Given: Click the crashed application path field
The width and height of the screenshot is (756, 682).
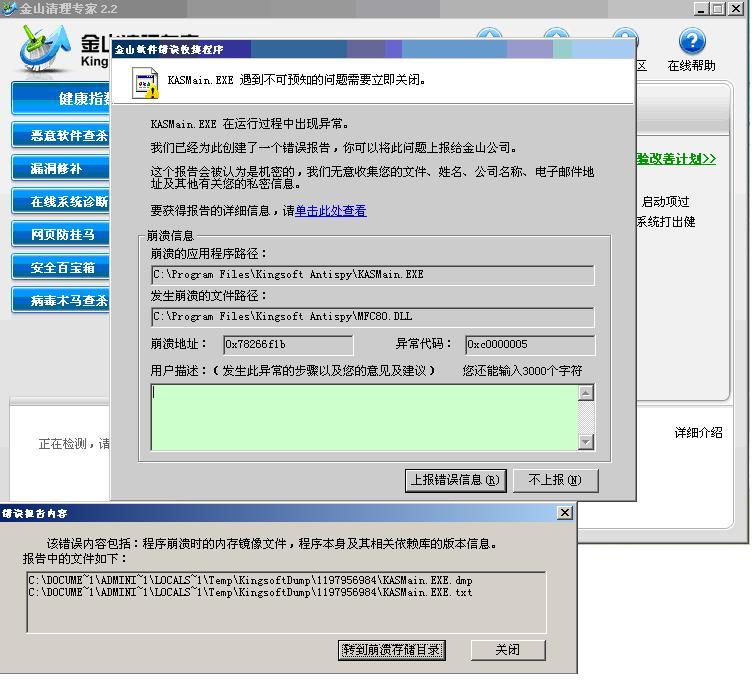Looking at the screenshot, I should coord(372,275).
